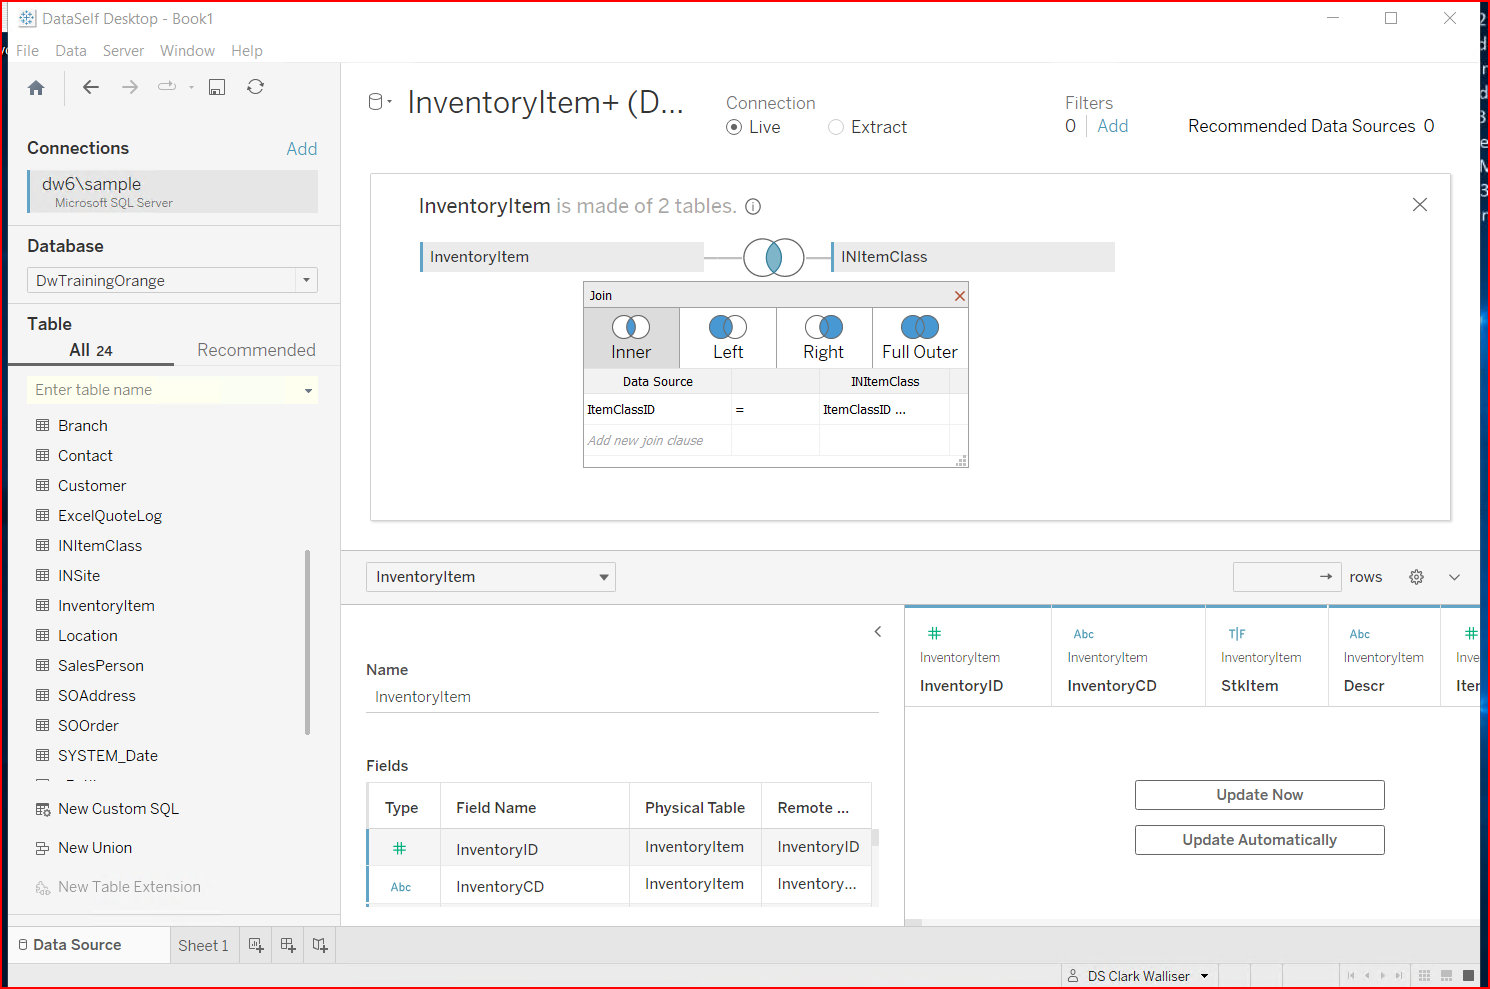
Task: Open the DwTrainingOrange database dropdown
Action: coord(306,280)
